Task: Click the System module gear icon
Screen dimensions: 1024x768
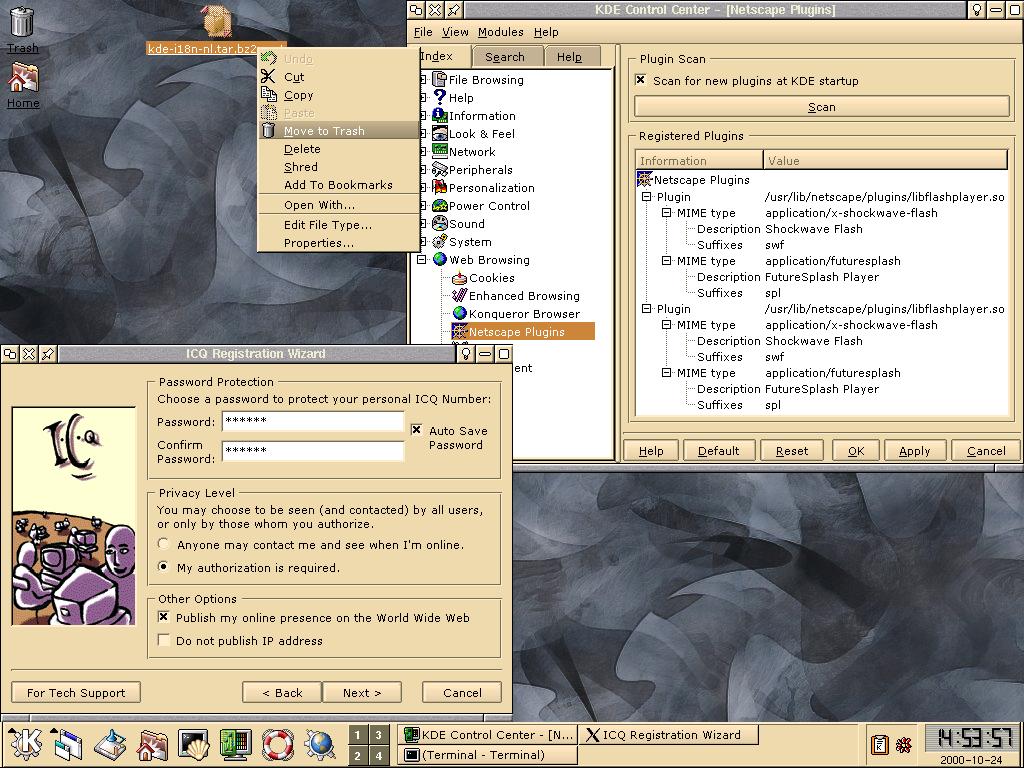Action: [440, 242]
